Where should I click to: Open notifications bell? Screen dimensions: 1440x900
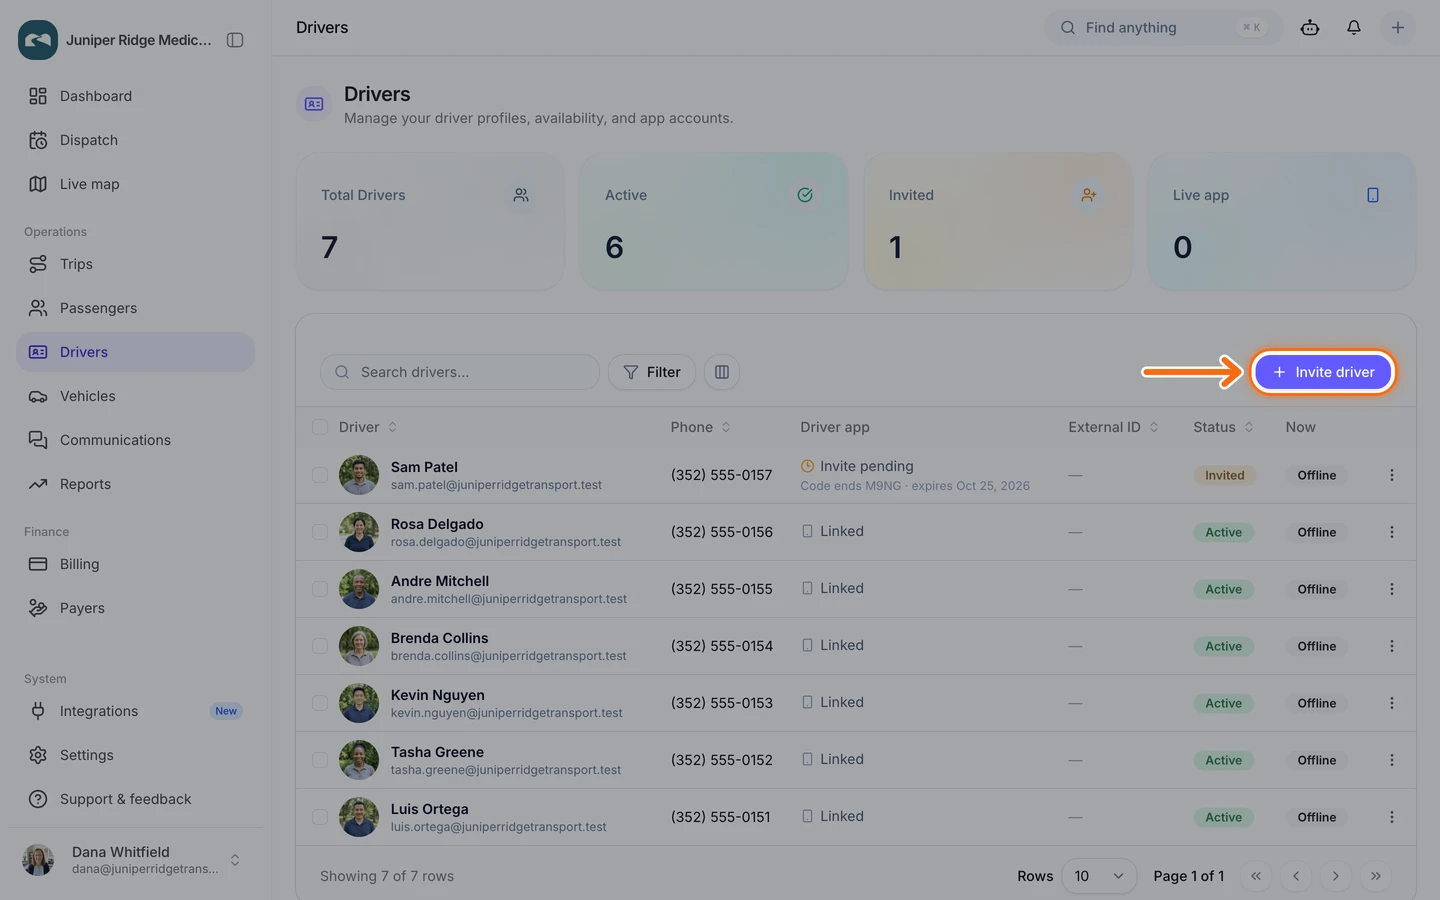pos(1354,28)
